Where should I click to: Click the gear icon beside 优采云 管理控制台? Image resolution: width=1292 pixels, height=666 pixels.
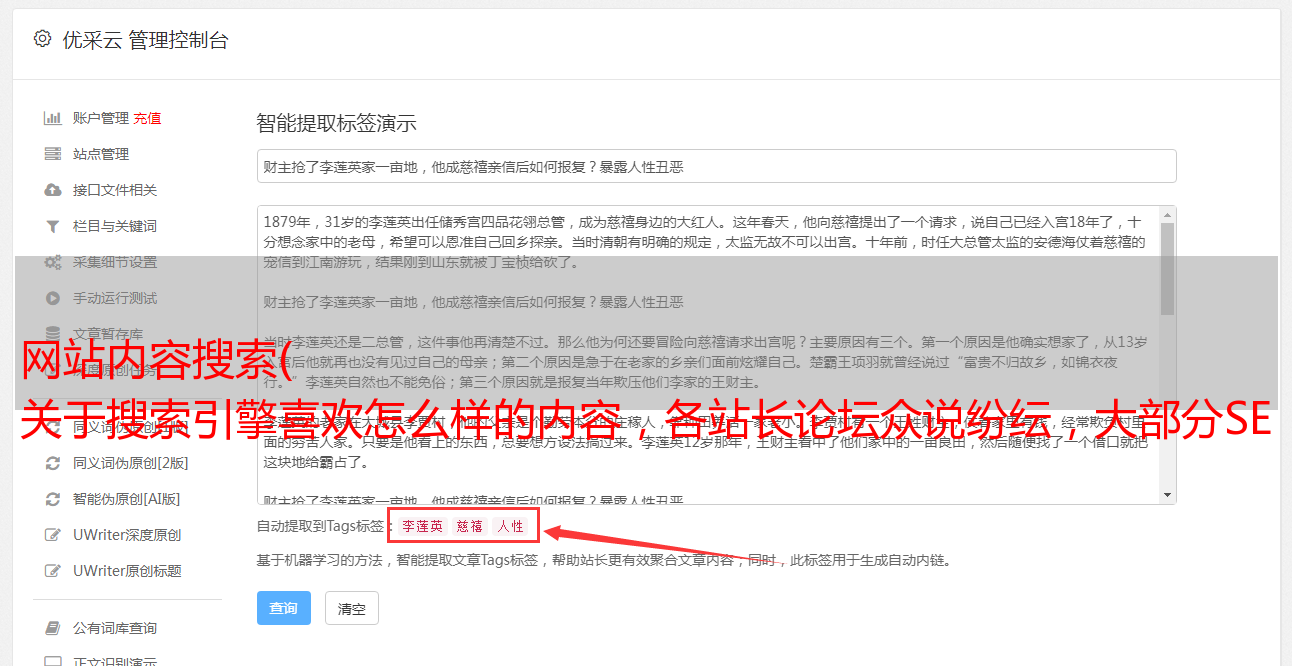click(42, 39)
